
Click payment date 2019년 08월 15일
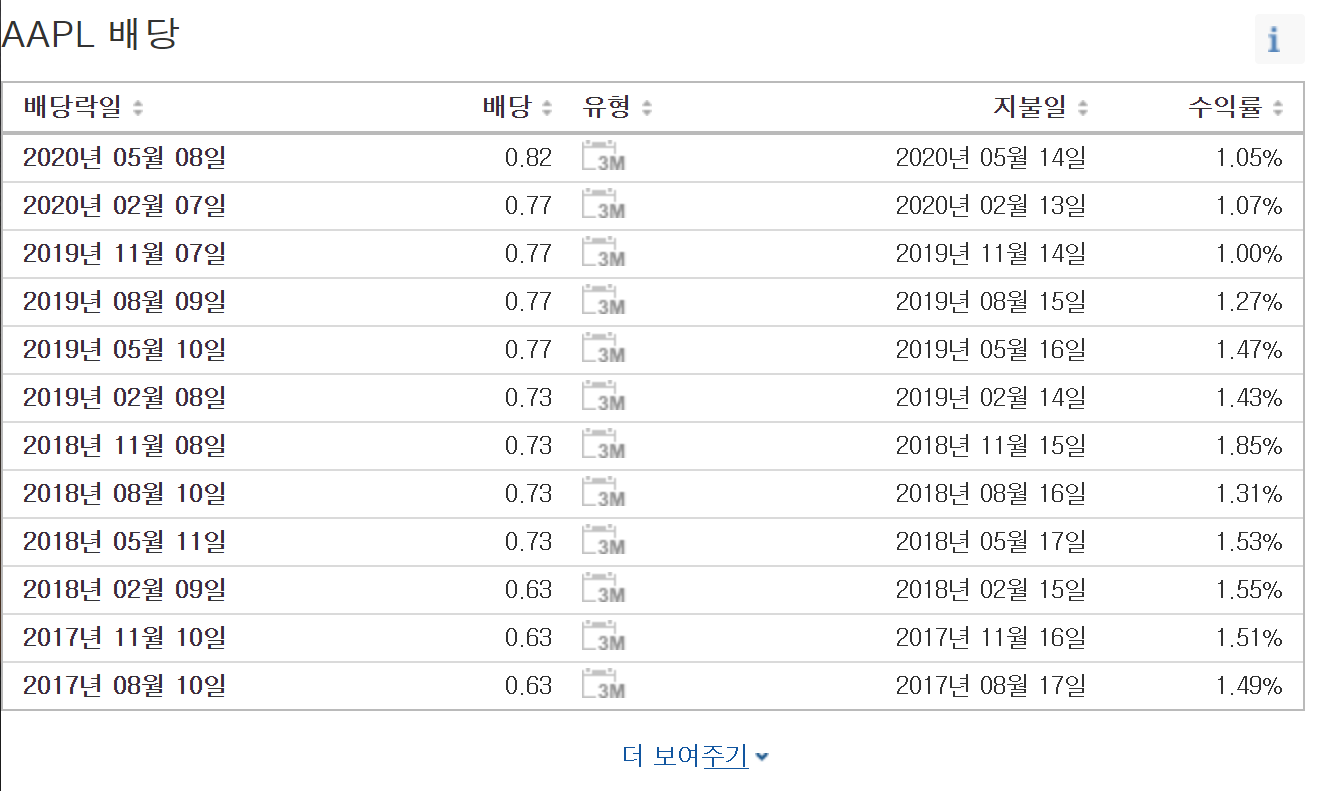(x=990, y=302)
